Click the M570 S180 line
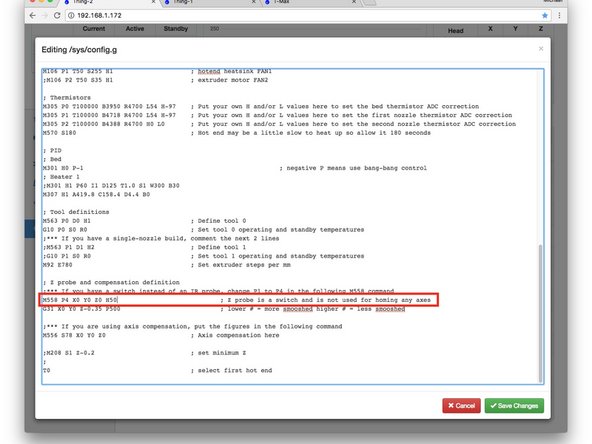592x444 pixels. coord(237,133)
